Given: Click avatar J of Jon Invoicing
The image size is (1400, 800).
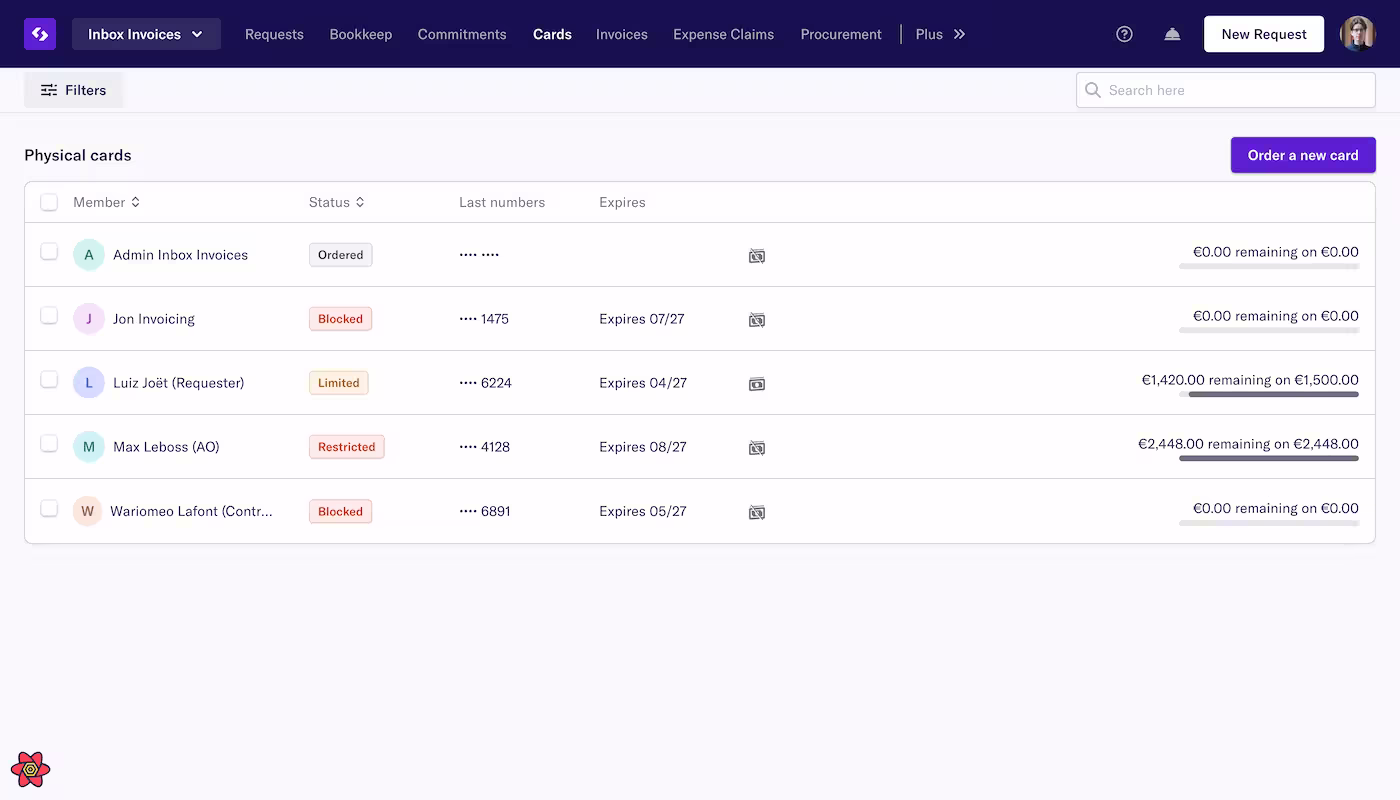Looking at the screenshot, I should (89, 319).
